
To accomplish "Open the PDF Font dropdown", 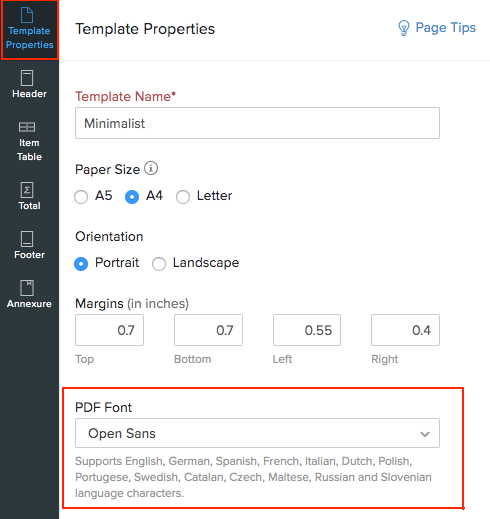I will (257, 433).
